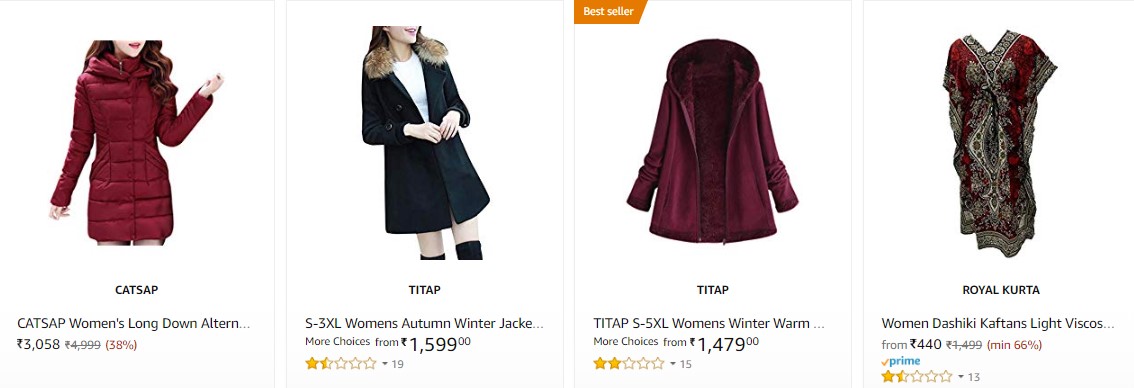Open the 19 reviews count link
This screenshot has width=1134, height=388.
click(397, 364)
